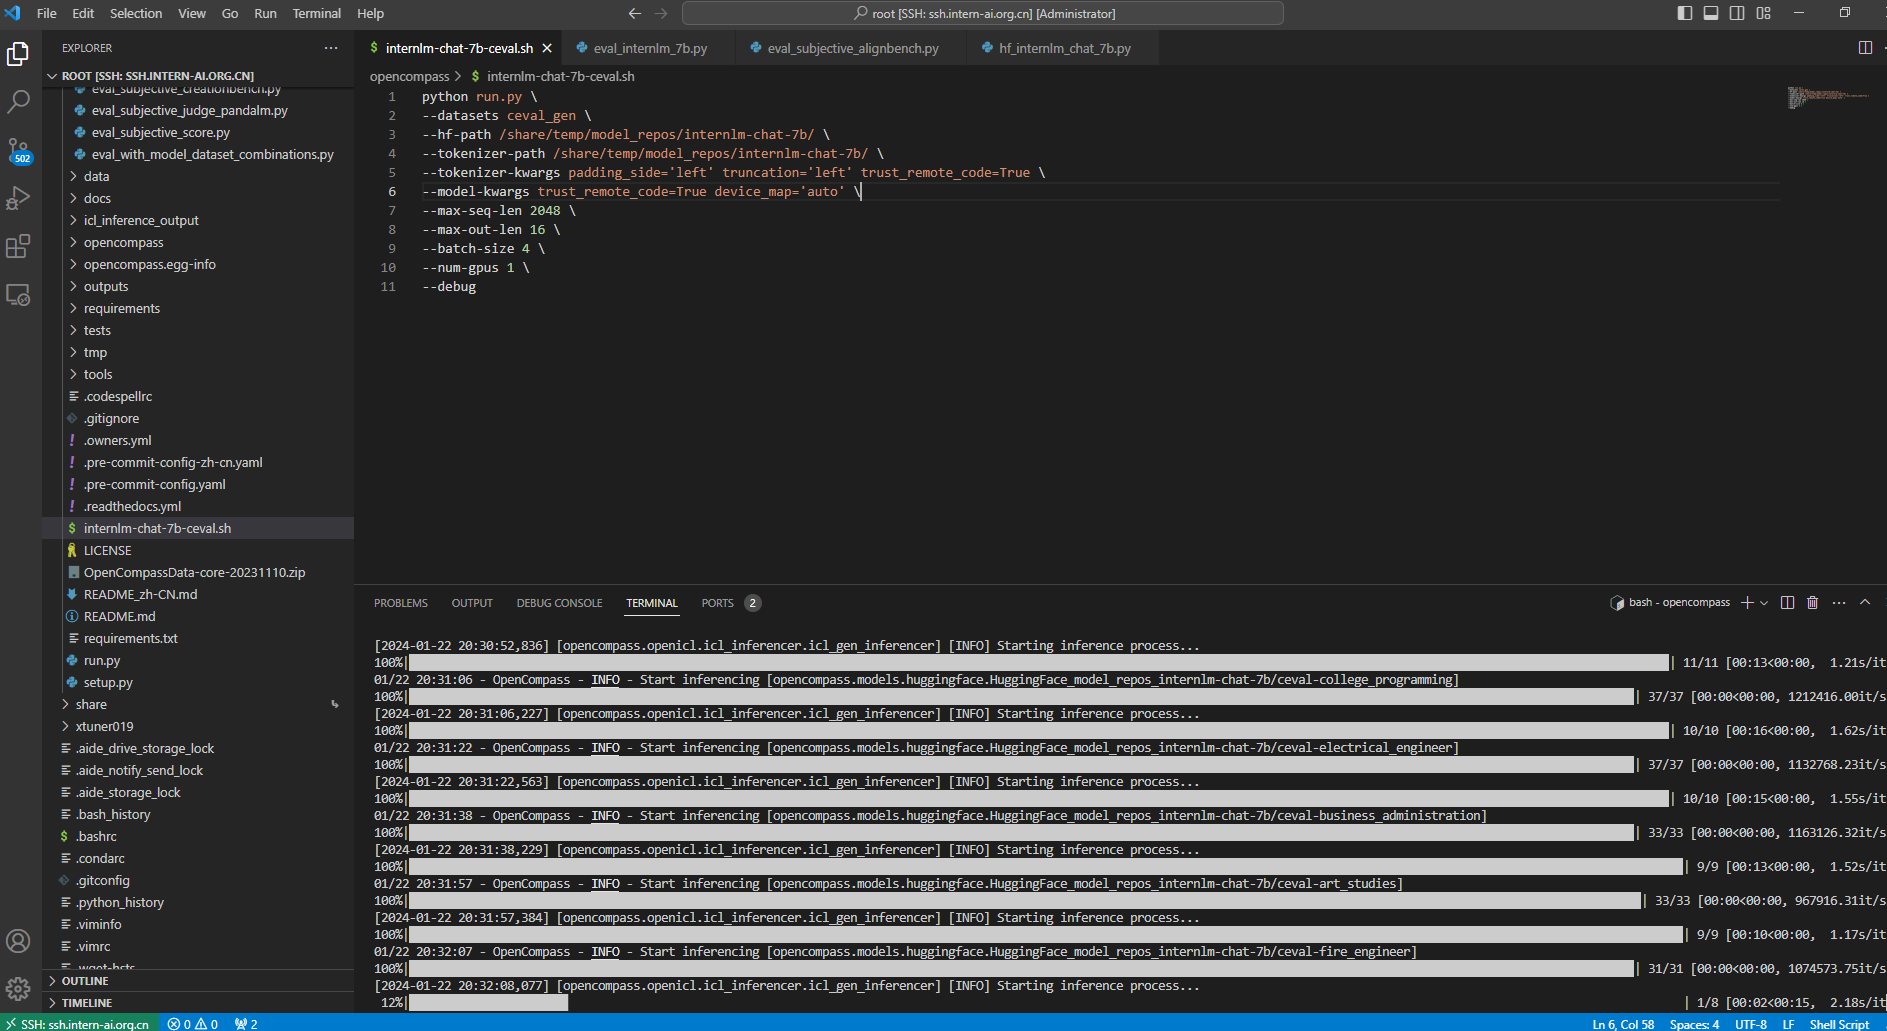Open the Search view in activity bar
The height and width of the screenshot is (1031, 1887).
[18, 102]
